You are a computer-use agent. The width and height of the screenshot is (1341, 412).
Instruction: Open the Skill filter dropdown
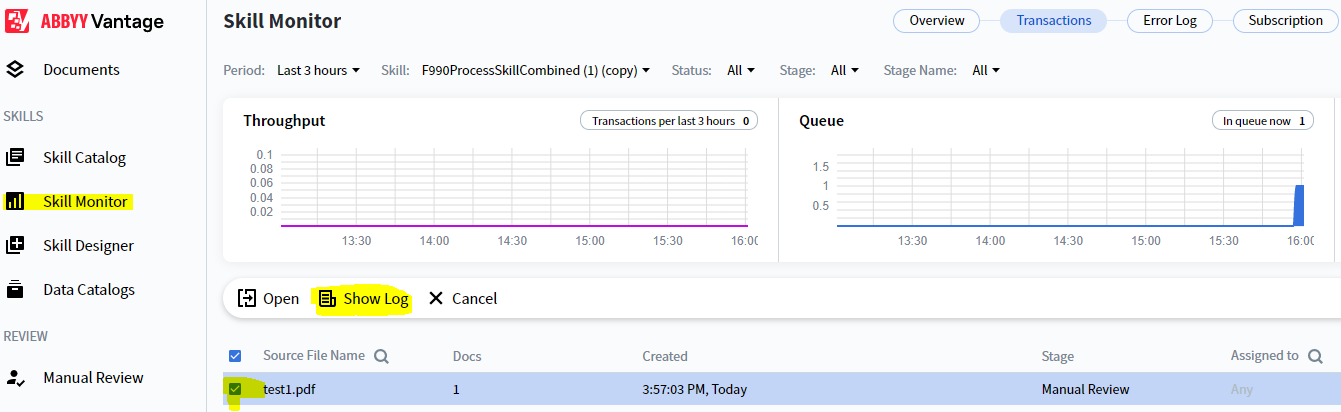coord(536,71)
